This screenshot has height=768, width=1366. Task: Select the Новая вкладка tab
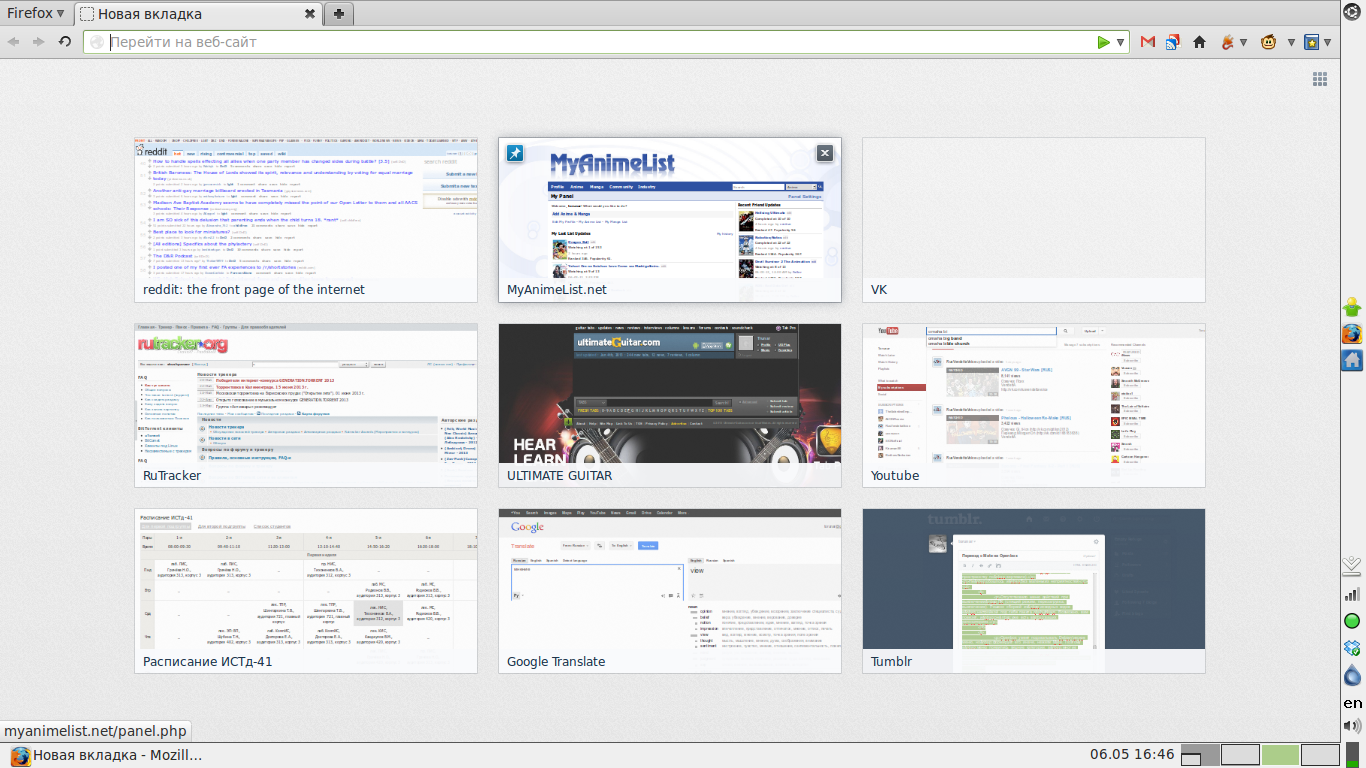[197, 14]
